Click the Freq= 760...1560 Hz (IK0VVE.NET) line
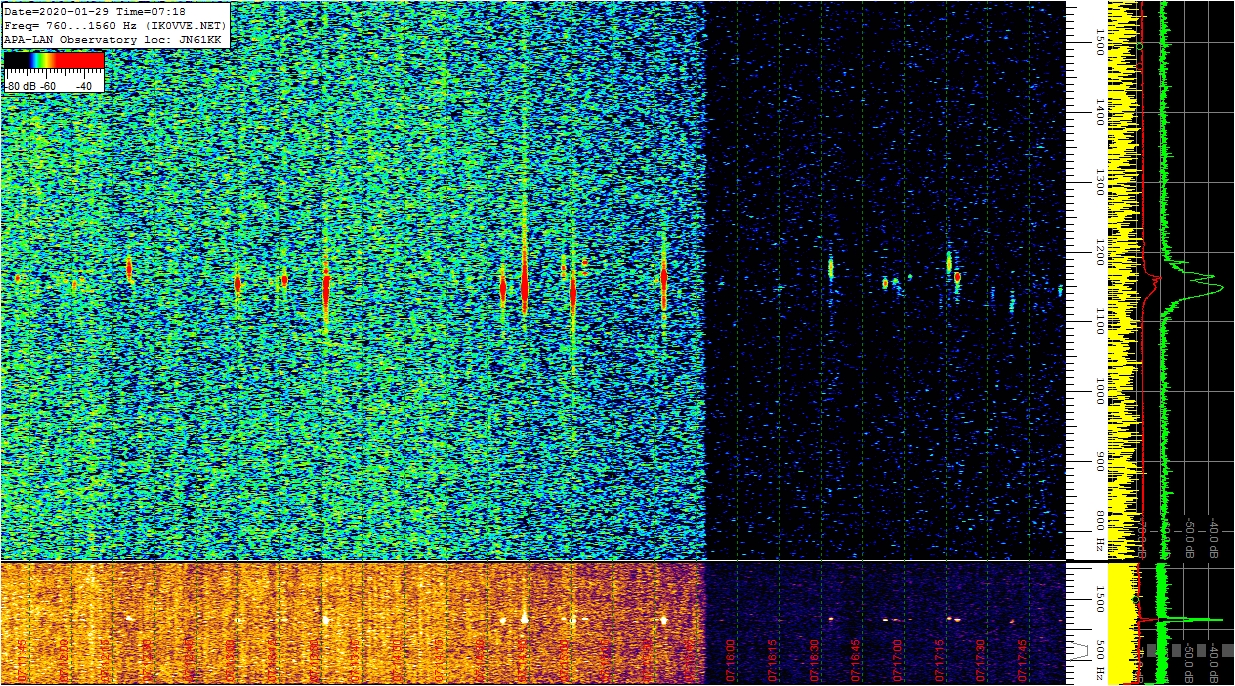1235x686 pixels. click(x=116, y=25)
